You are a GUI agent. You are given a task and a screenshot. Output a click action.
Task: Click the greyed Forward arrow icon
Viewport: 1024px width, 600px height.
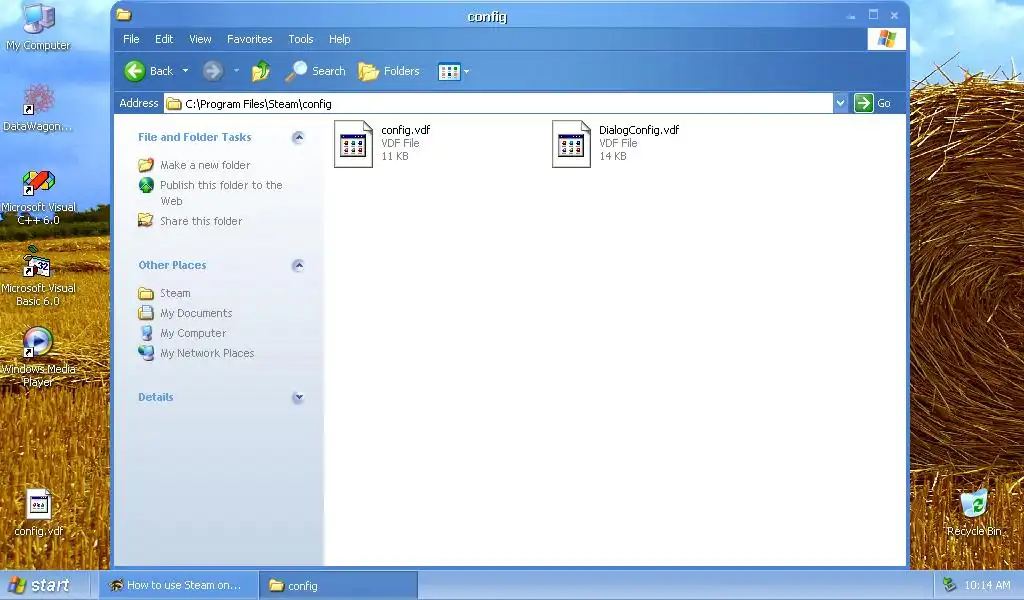click(x=212, y=71)
